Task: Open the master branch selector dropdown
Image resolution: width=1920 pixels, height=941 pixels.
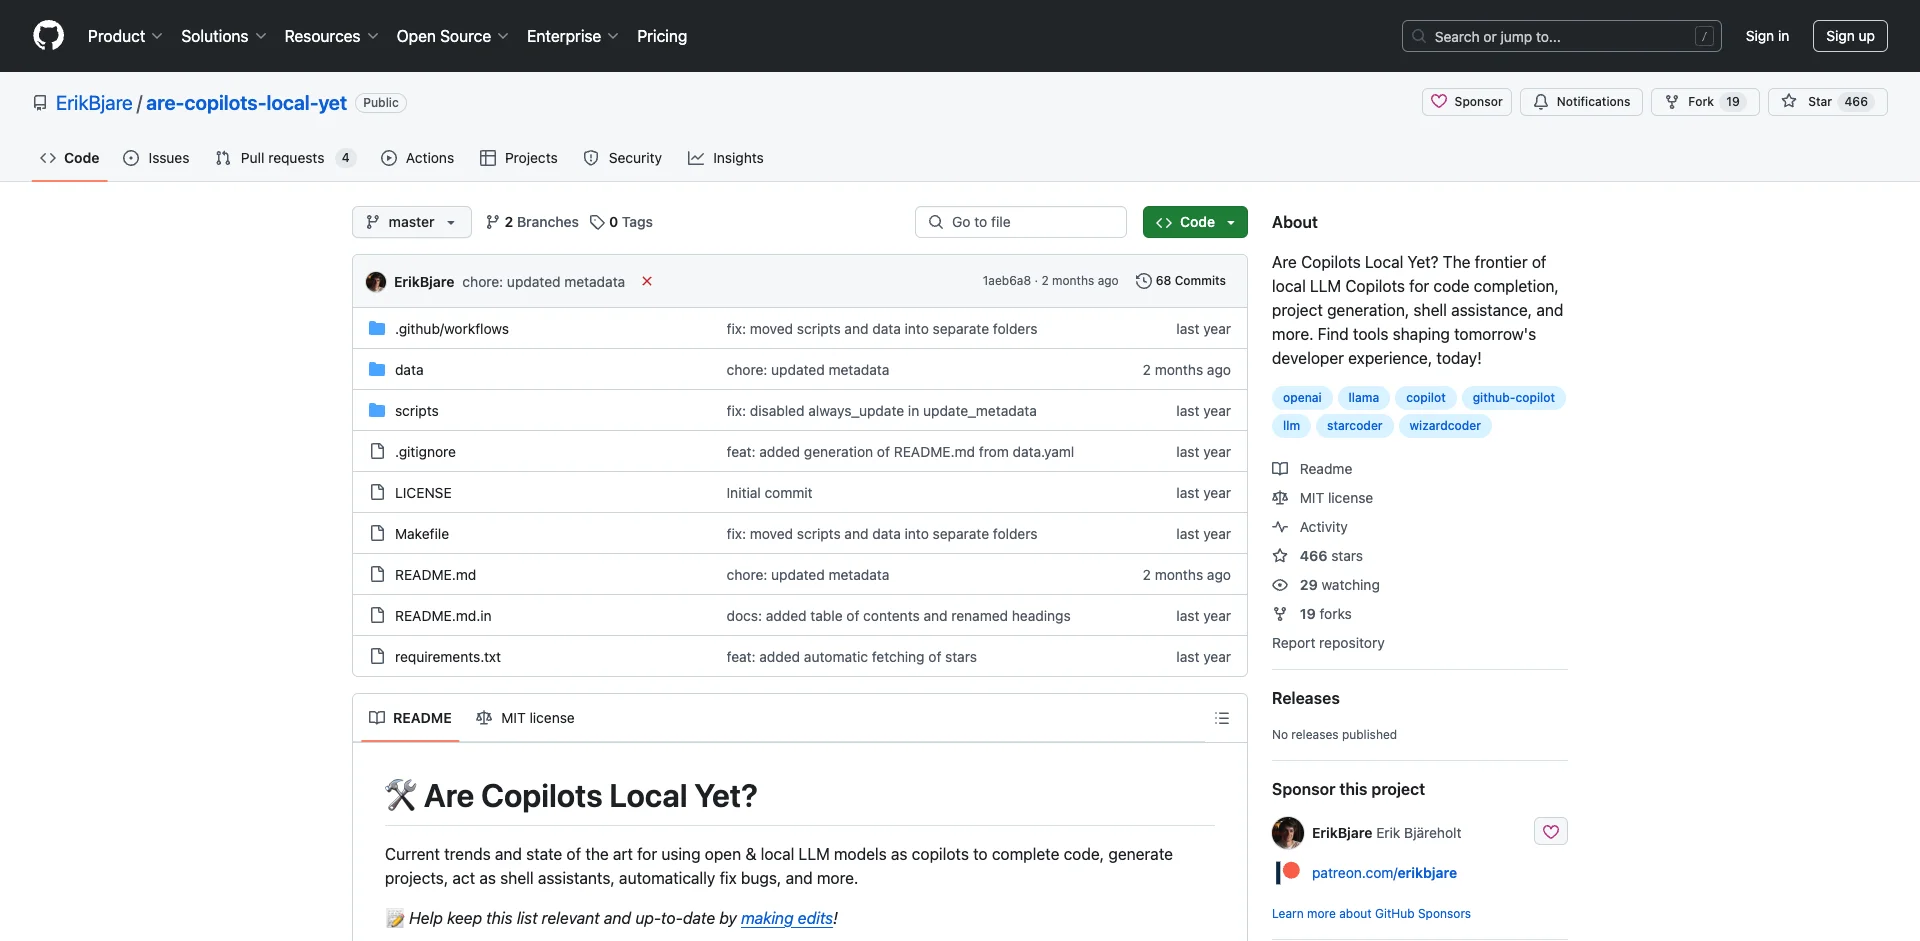Action: (411, 222)
